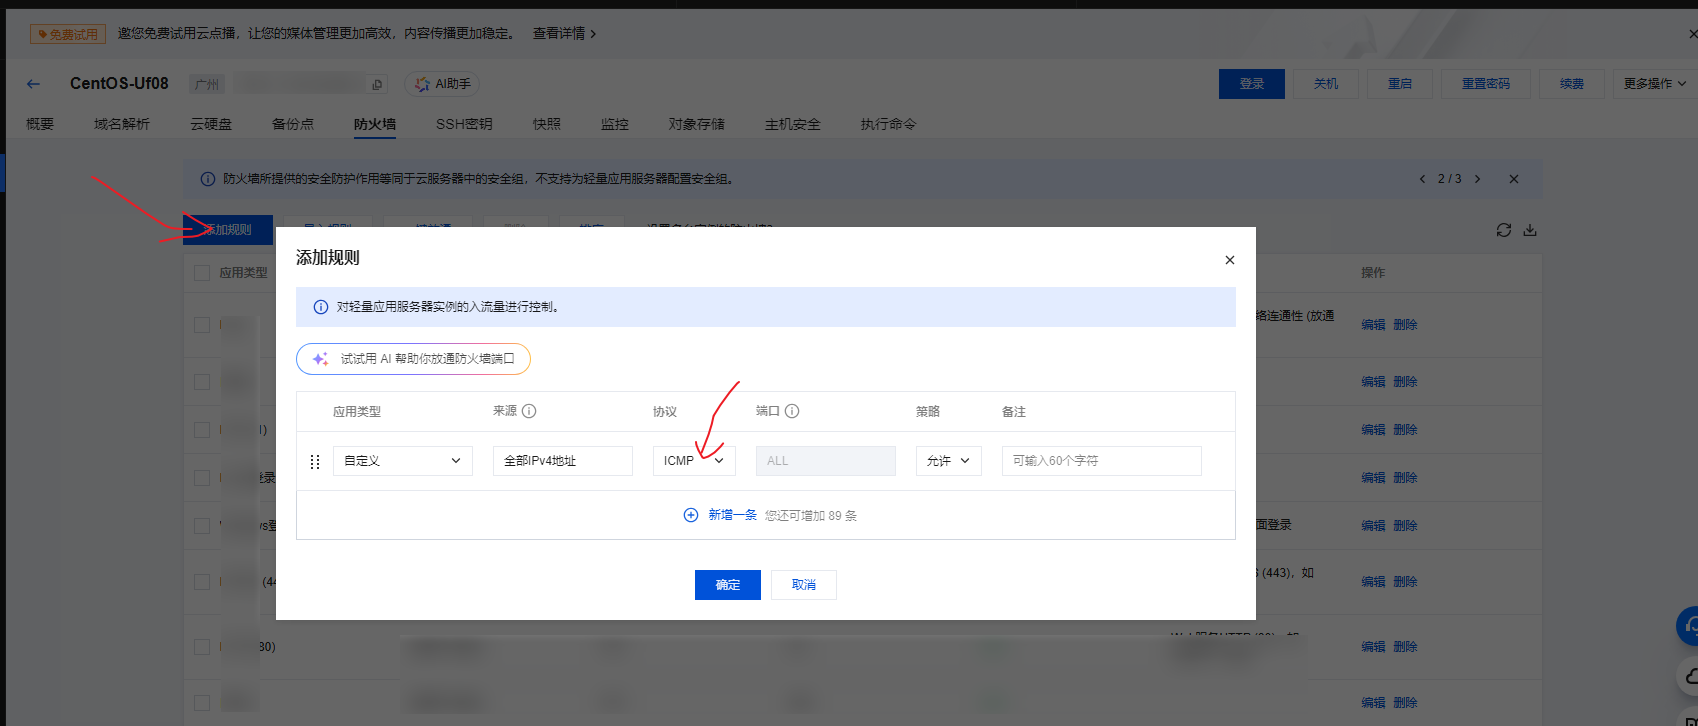
Task: Toggle the select-all checkbox by 应用类型
Action: click(202, 273)
